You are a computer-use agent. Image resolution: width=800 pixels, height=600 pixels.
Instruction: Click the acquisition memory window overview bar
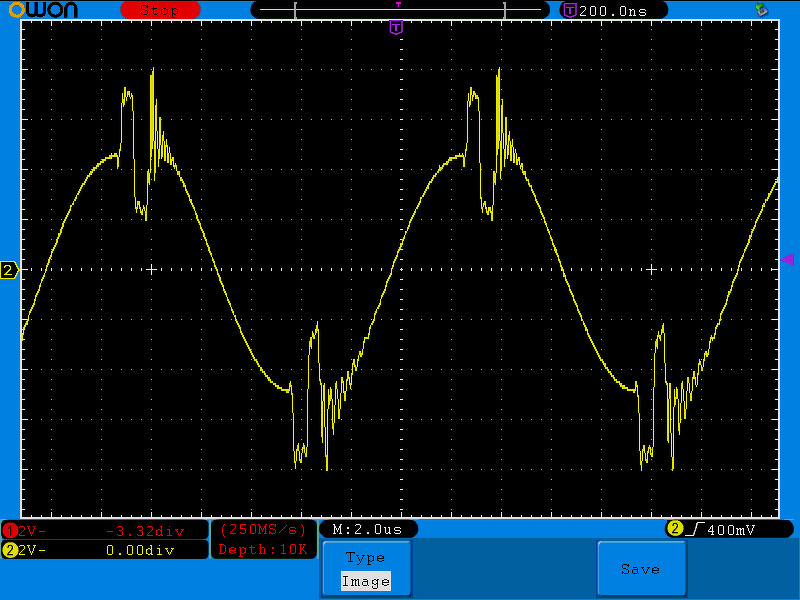click(399, 10)
